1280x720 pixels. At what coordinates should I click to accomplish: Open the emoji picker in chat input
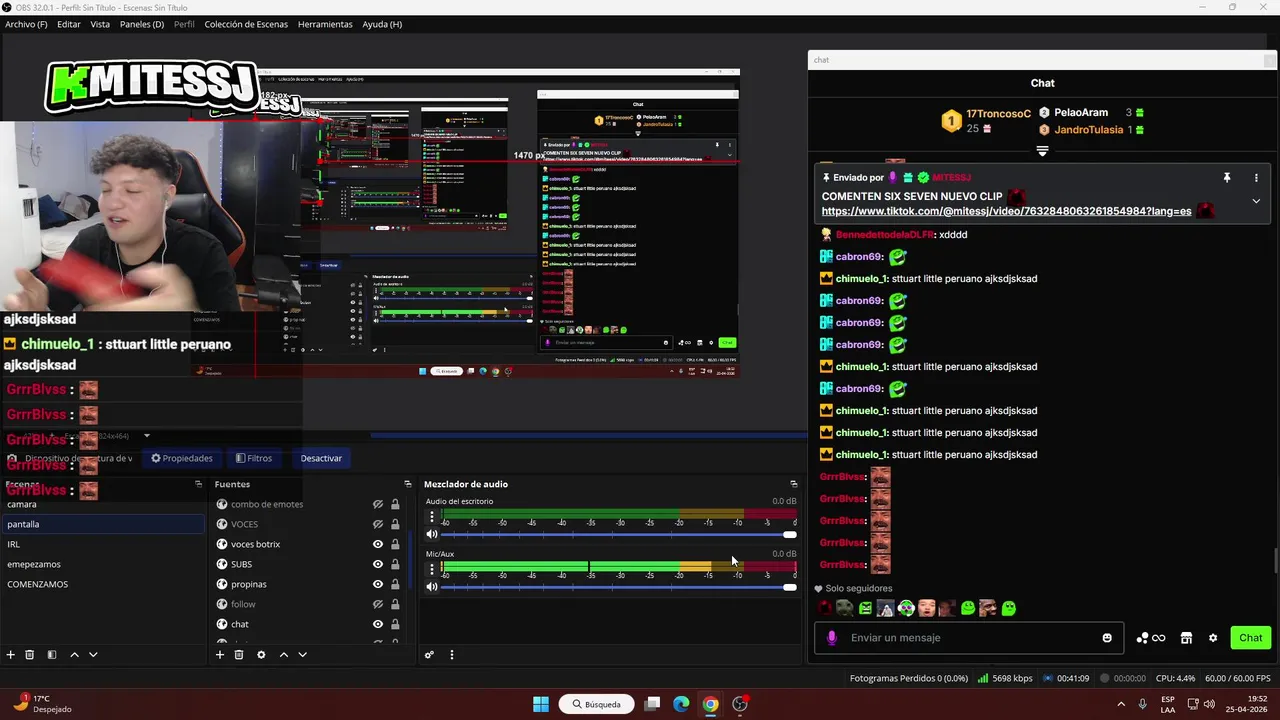point(1107,638)
